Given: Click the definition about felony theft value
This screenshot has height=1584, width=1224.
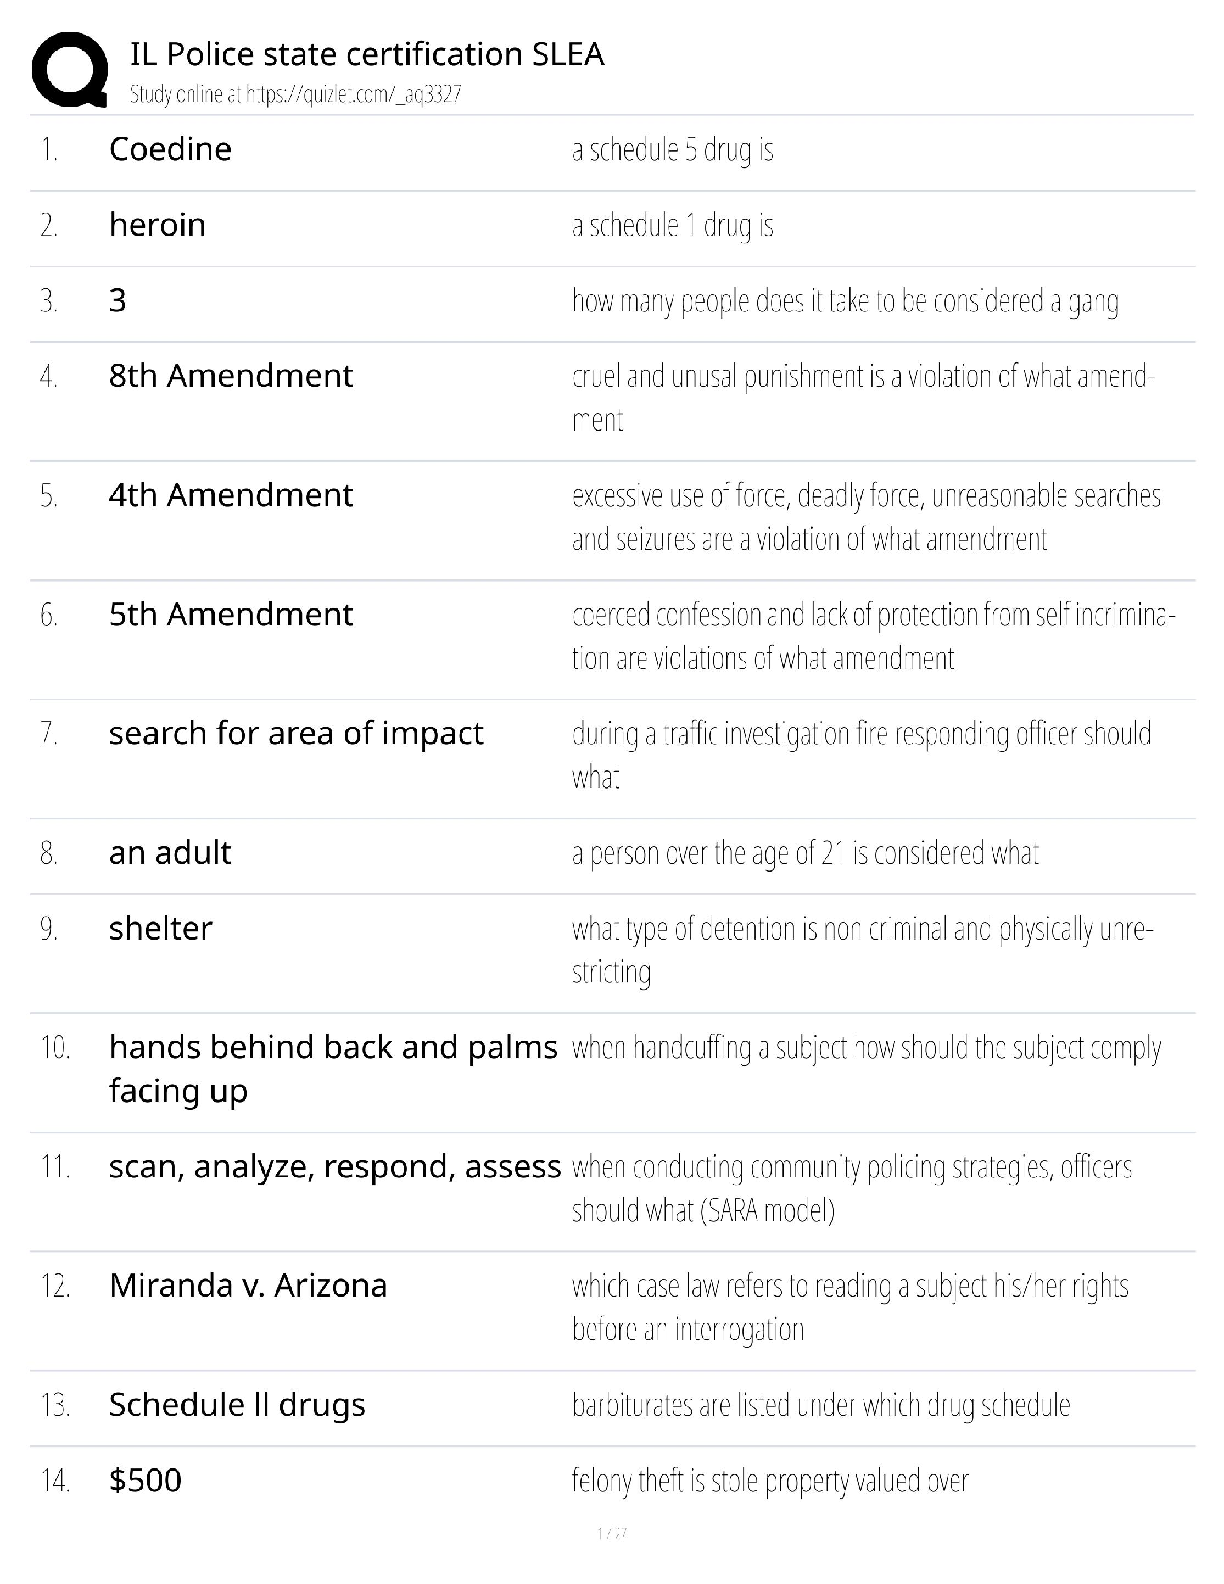Looking at the screenshot, I should [x=770, y=1481].
